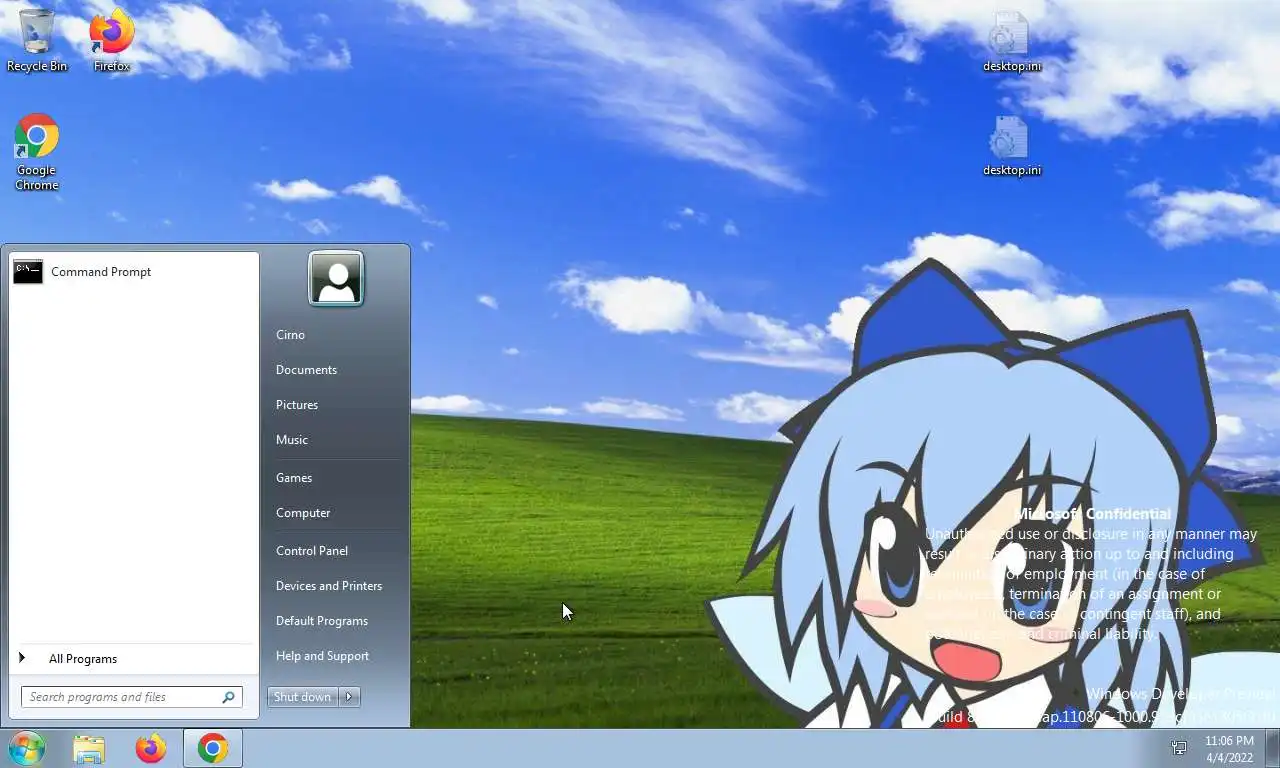Open the Google Chrome desktop shortcut

coord(37,151)
